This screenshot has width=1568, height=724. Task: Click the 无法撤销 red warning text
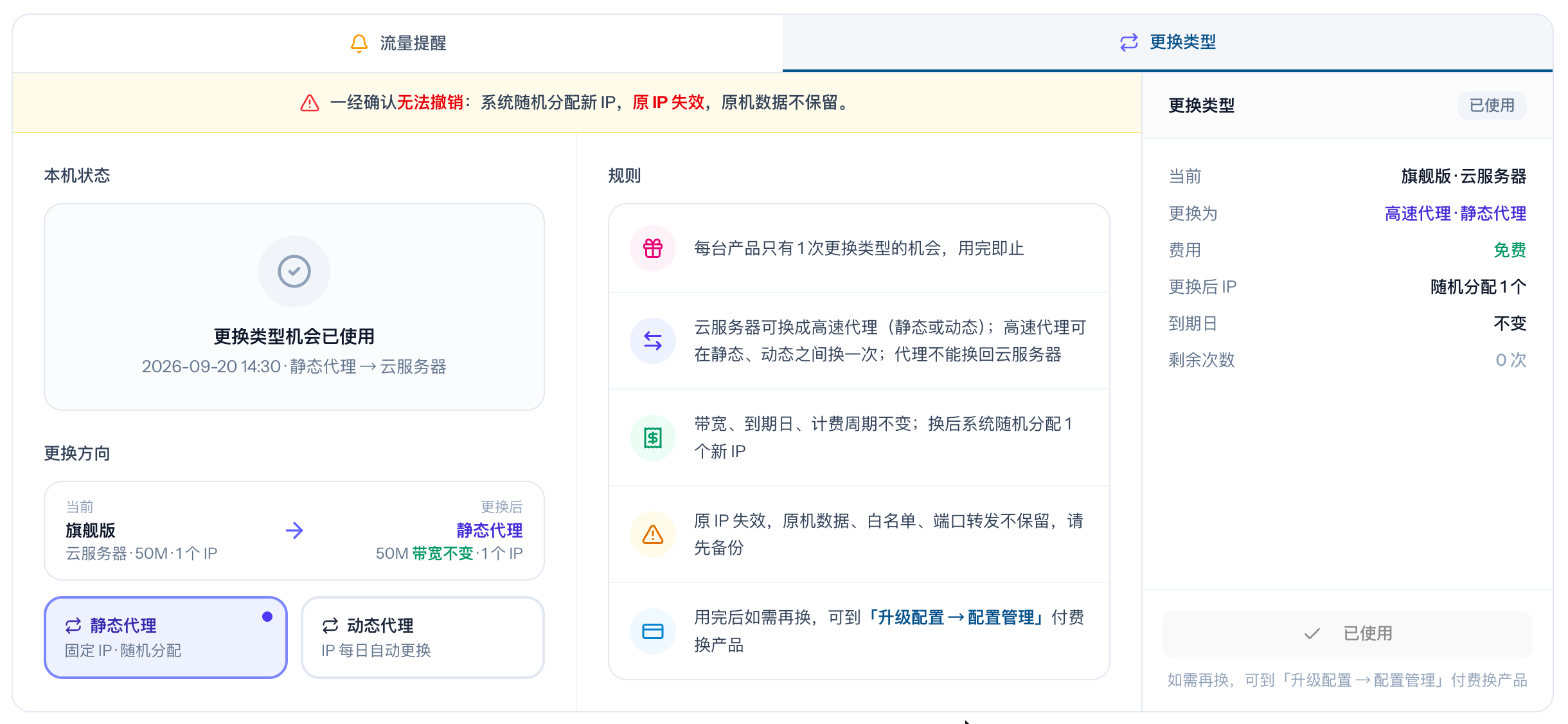(x=430, y=103)
